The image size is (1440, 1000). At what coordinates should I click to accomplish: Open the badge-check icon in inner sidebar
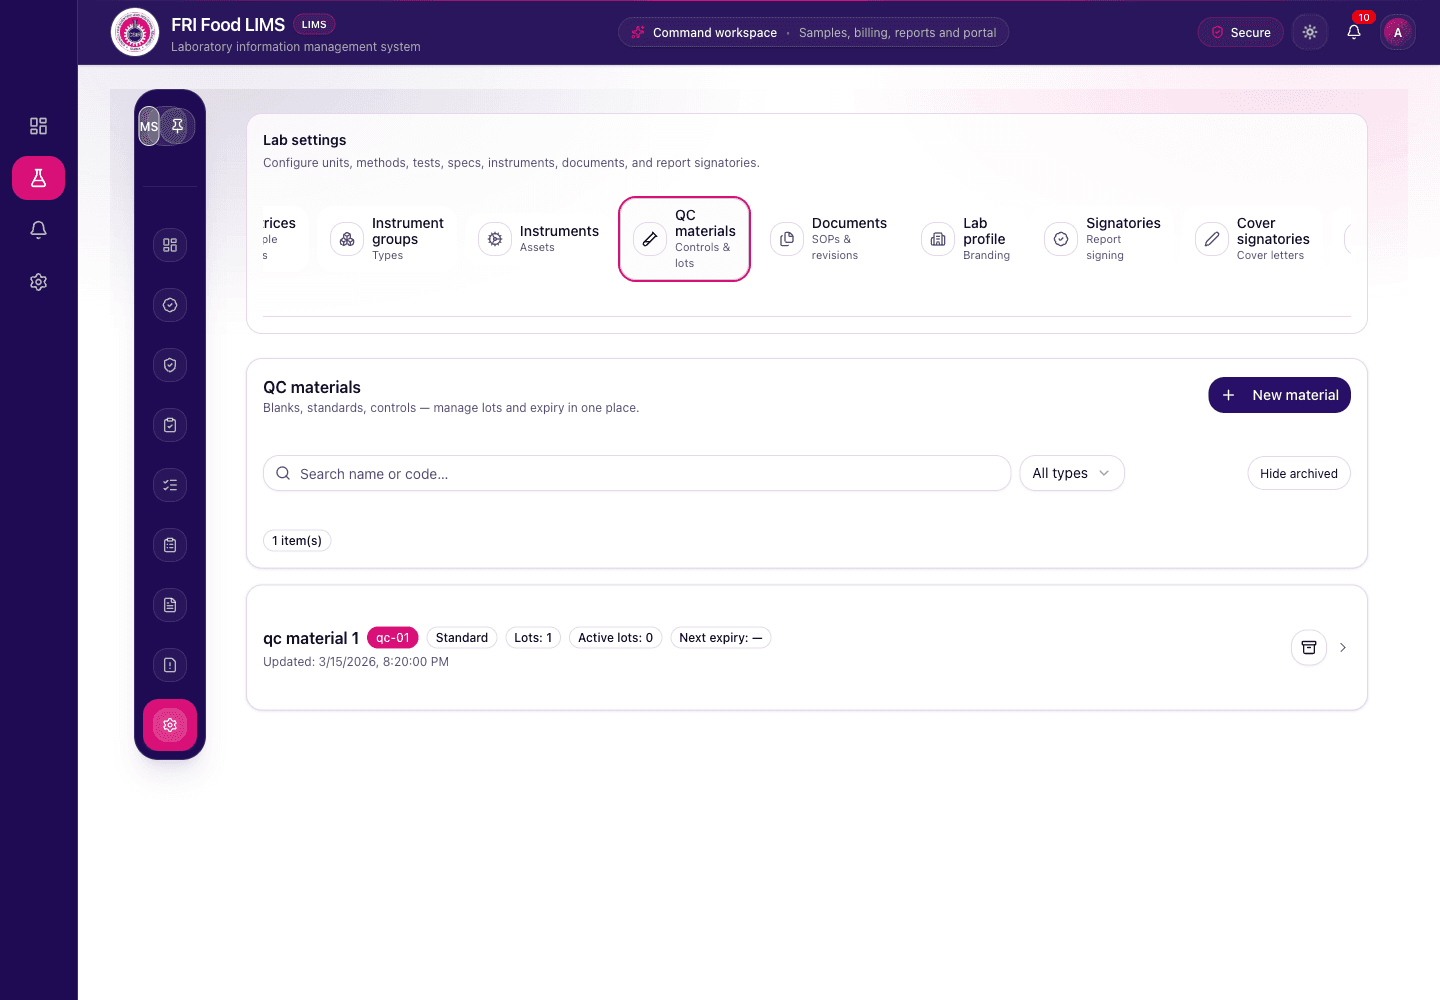click(170, 305)
